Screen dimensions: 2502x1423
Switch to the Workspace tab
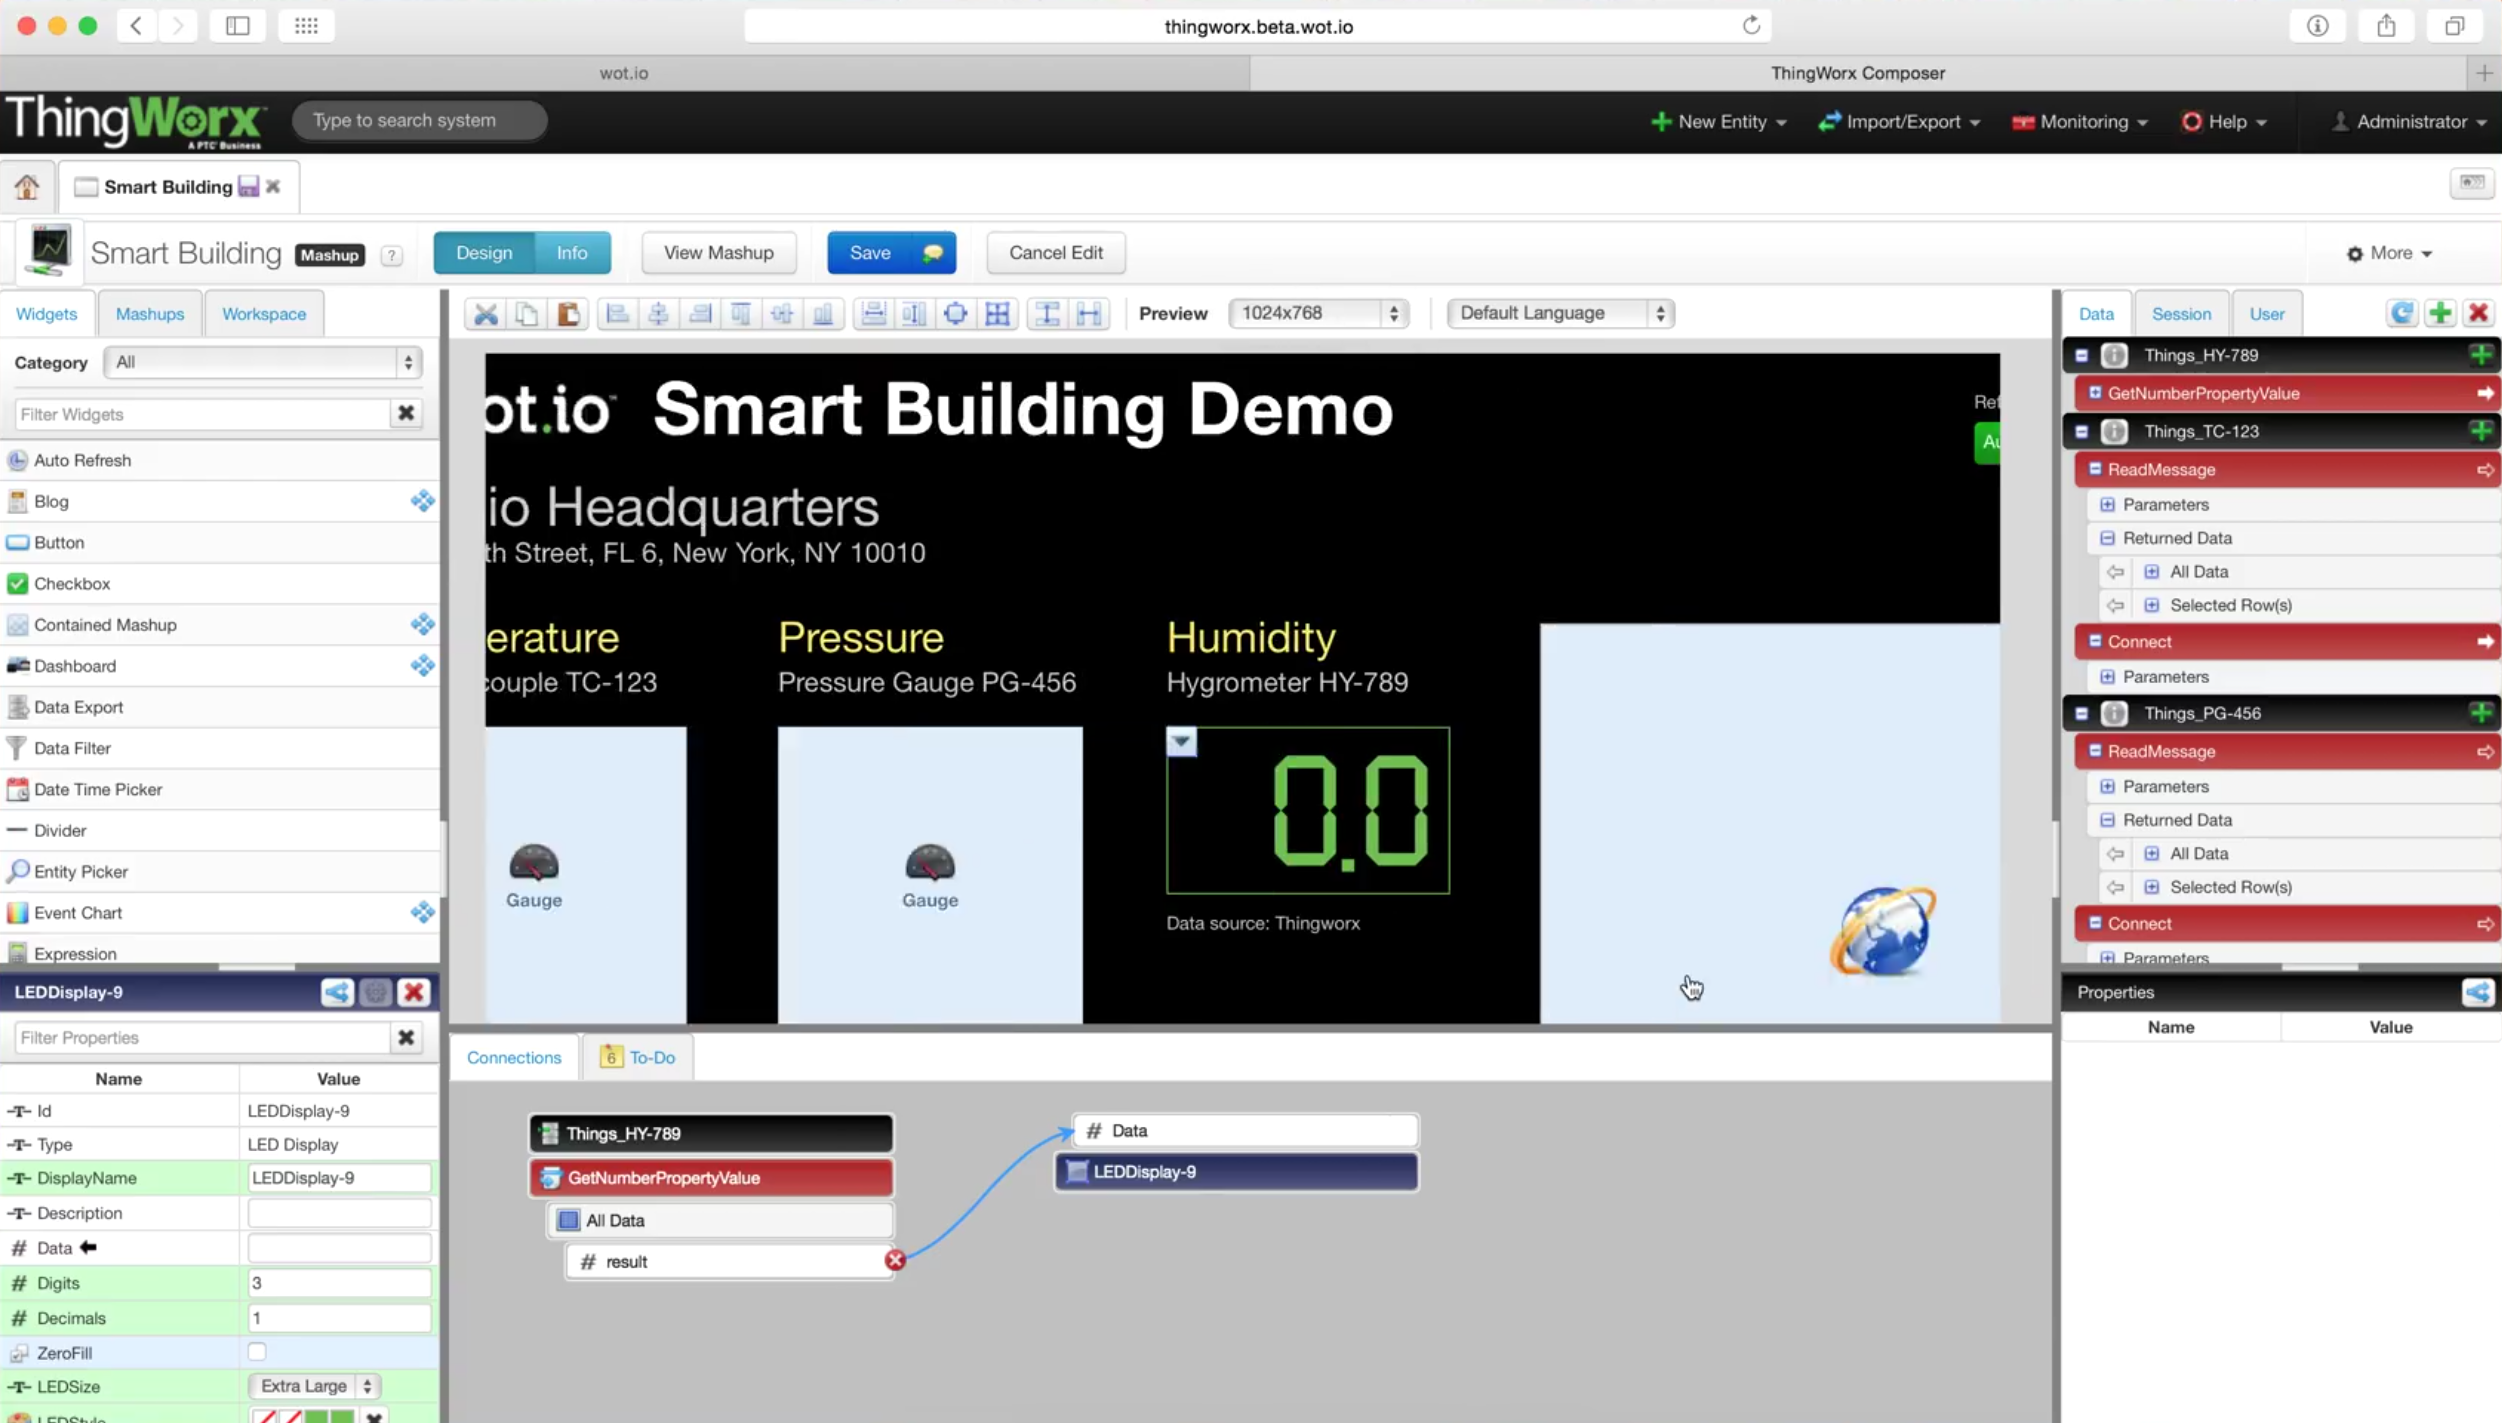tap(264, 314)
